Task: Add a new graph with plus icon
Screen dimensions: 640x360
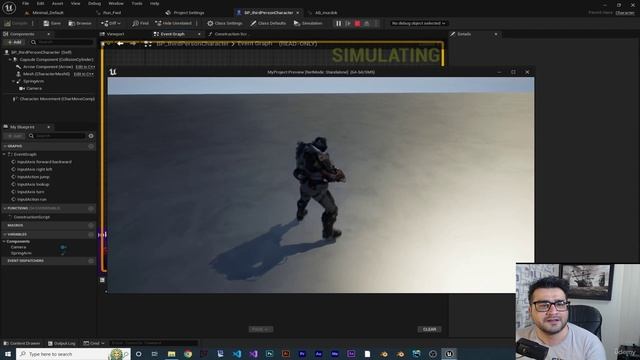Action: point(91,146)
